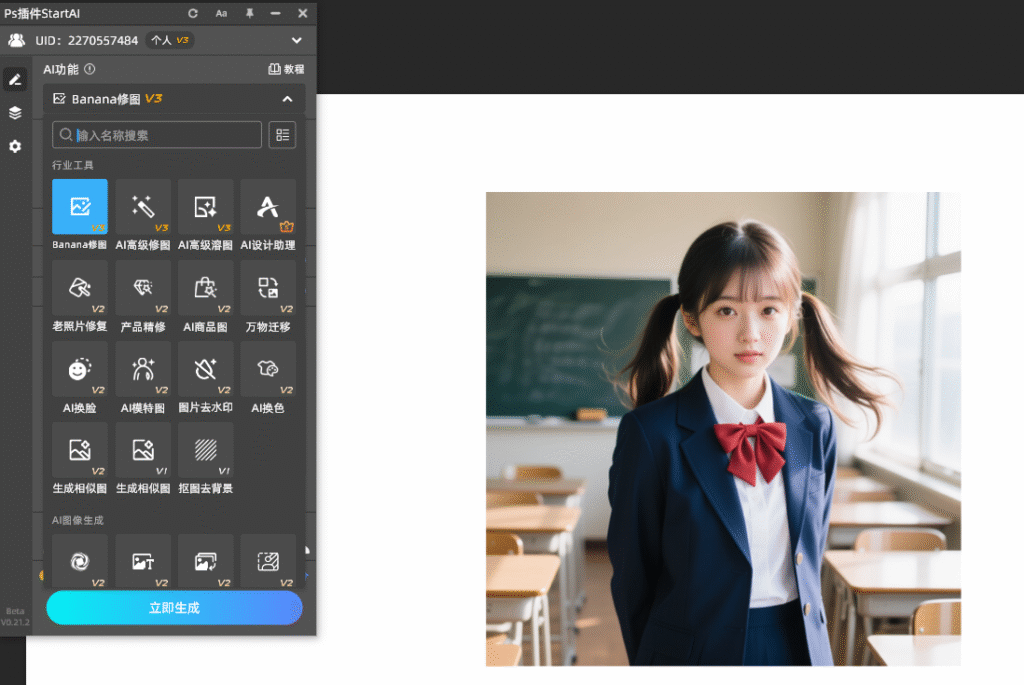Viewport: 1024px width, 685px height.
Task: Select the 老照片修复 tool
Action: [80, 288]
